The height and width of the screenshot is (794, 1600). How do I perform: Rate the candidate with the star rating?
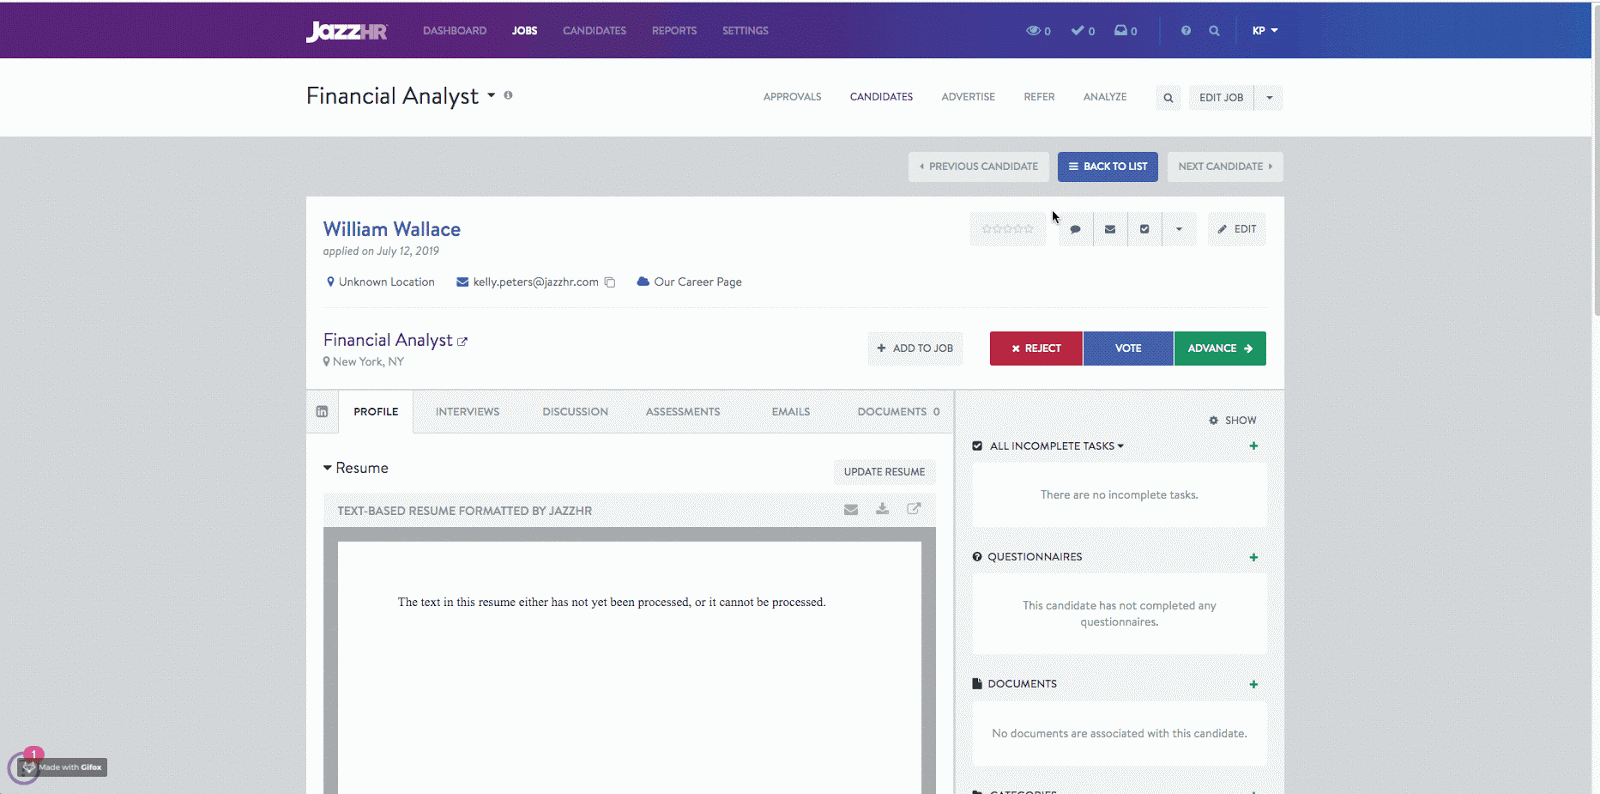pos(1008,229)
